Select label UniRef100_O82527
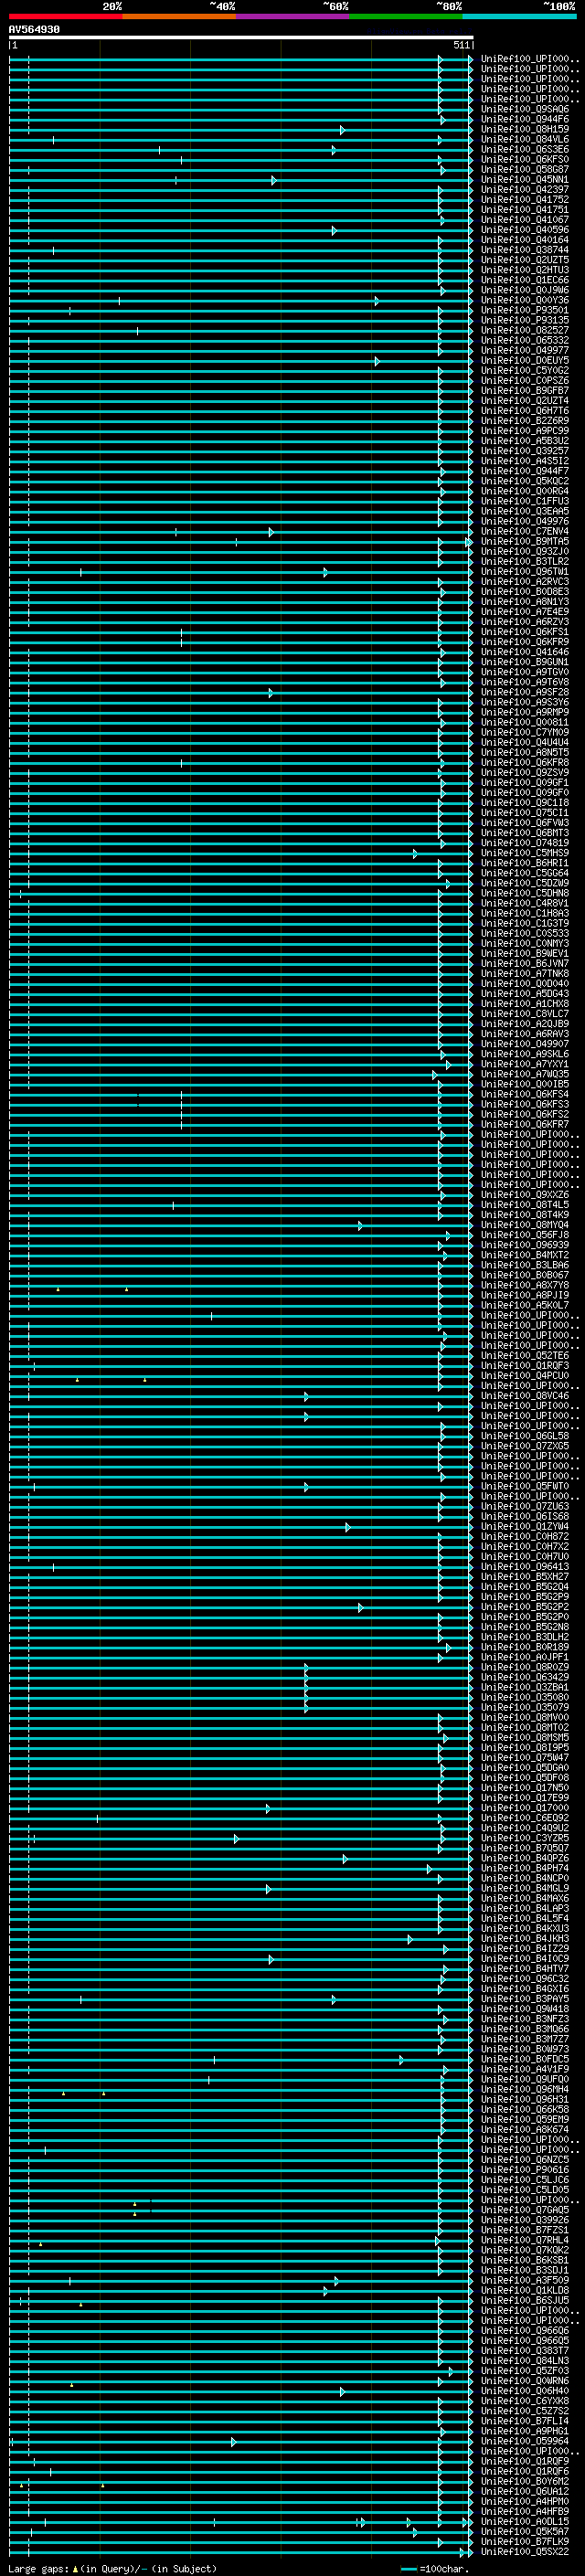585x2576 pixels. tap(525, 330)
